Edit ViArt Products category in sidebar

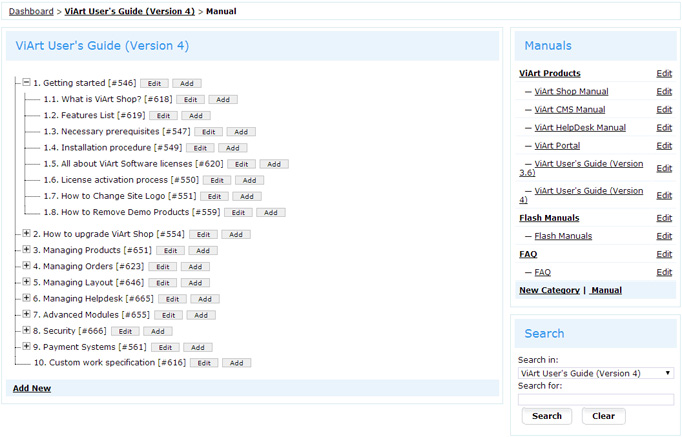coord(664,73)
